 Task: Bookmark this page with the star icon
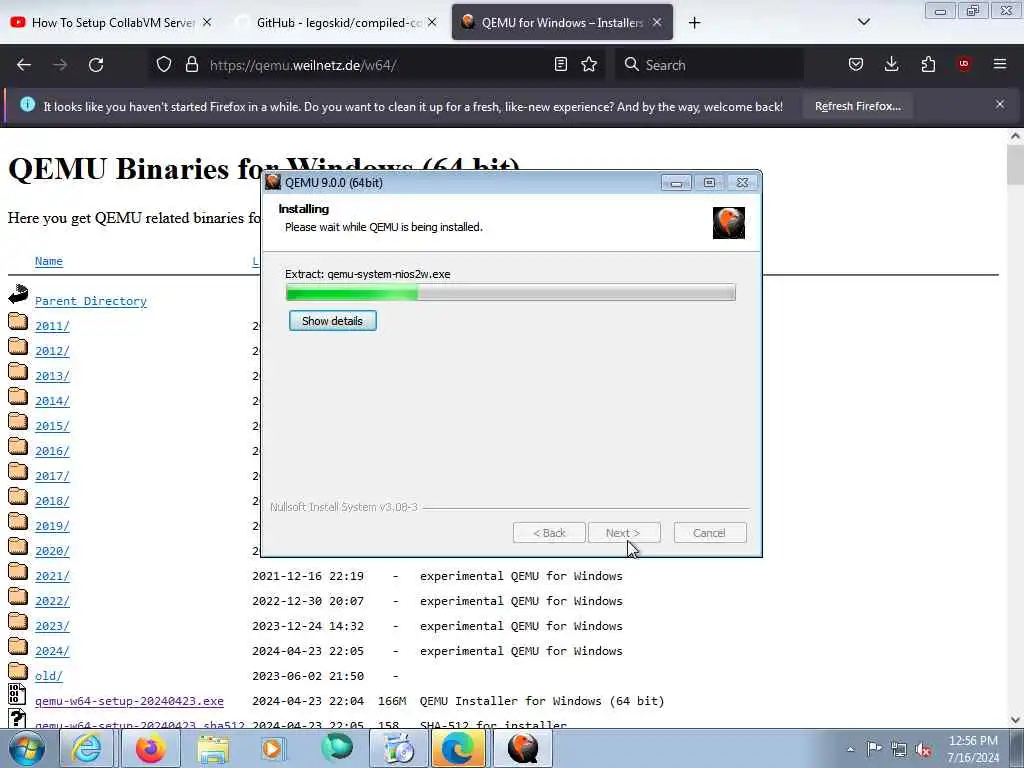coord(589,64)
